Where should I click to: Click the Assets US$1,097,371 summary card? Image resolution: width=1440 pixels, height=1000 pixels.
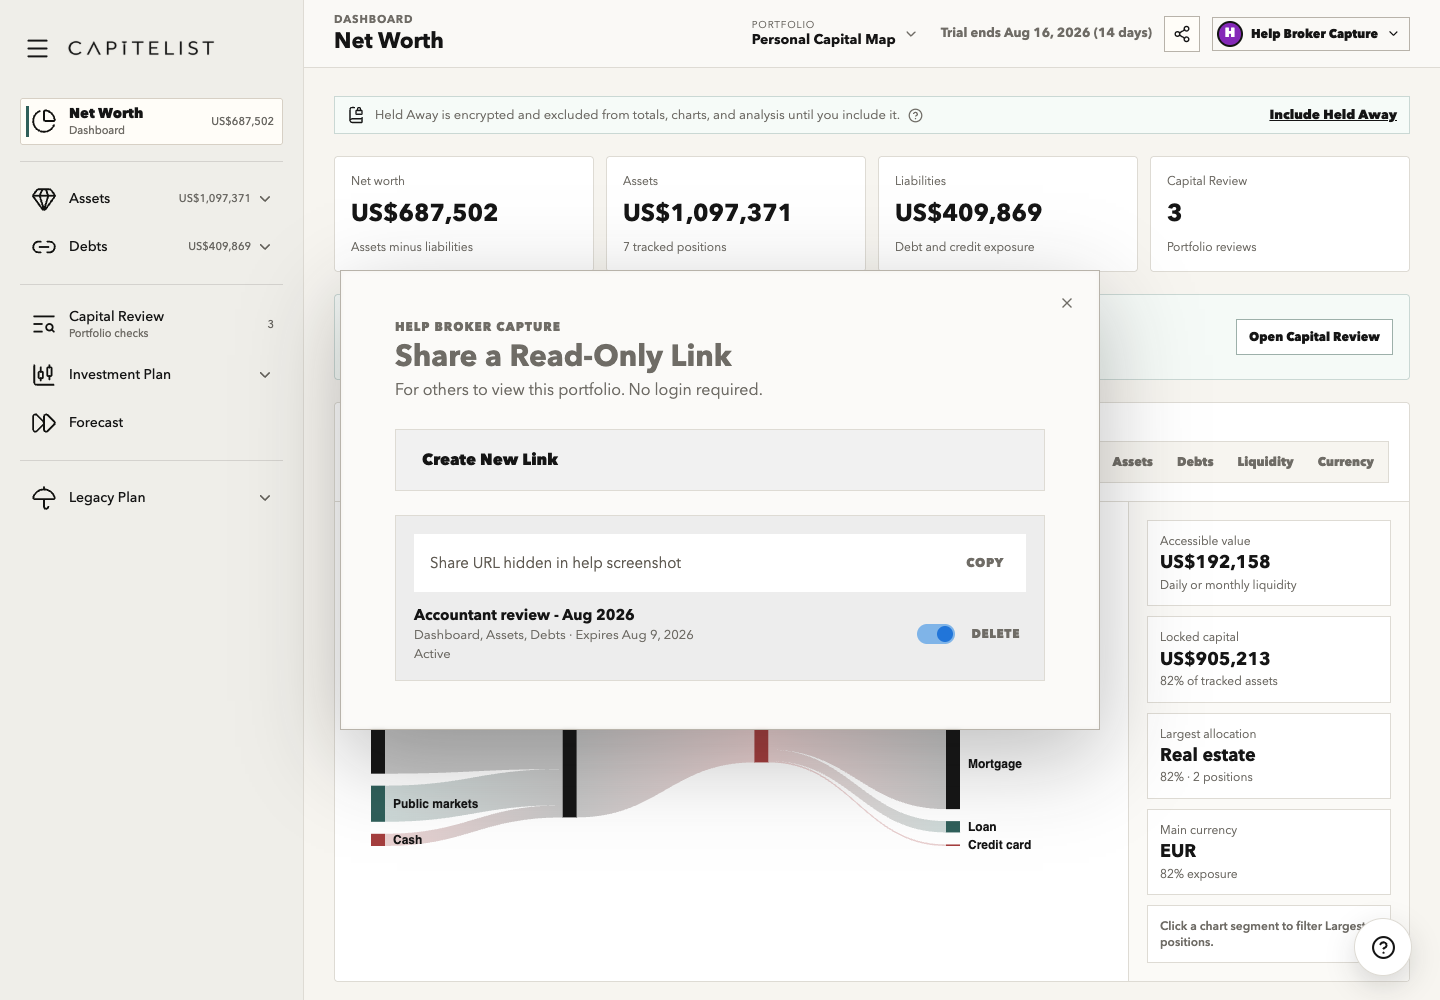point(736,214)
